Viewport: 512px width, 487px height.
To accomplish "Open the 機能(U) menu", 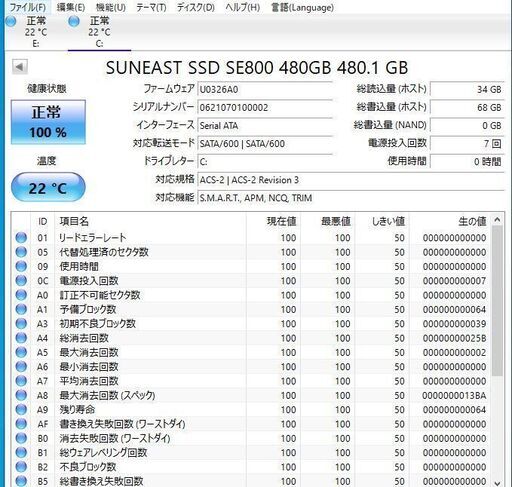I will [111, 7].
